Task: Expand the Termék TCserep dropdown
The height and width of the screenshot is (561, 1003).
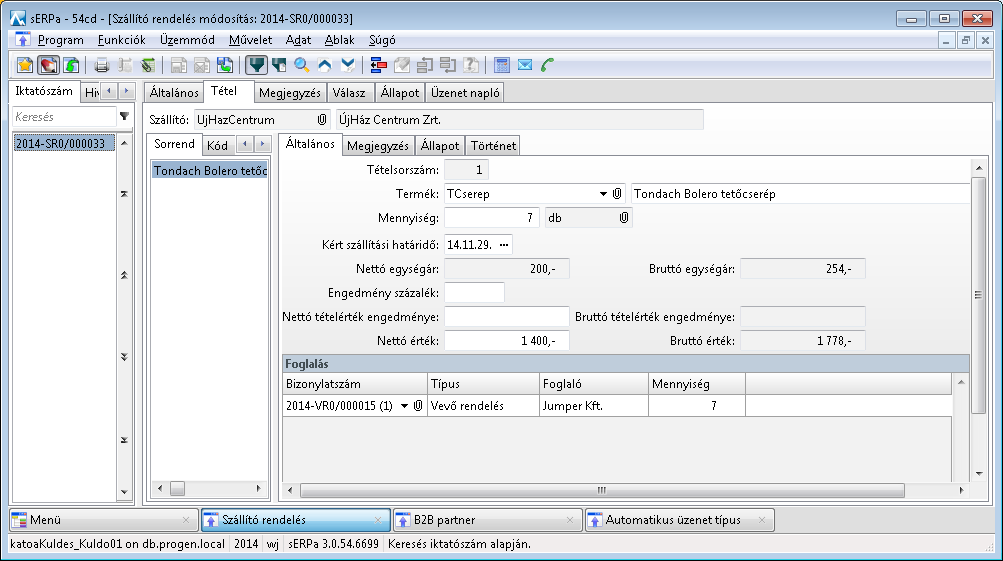Action: pos(603,194)
